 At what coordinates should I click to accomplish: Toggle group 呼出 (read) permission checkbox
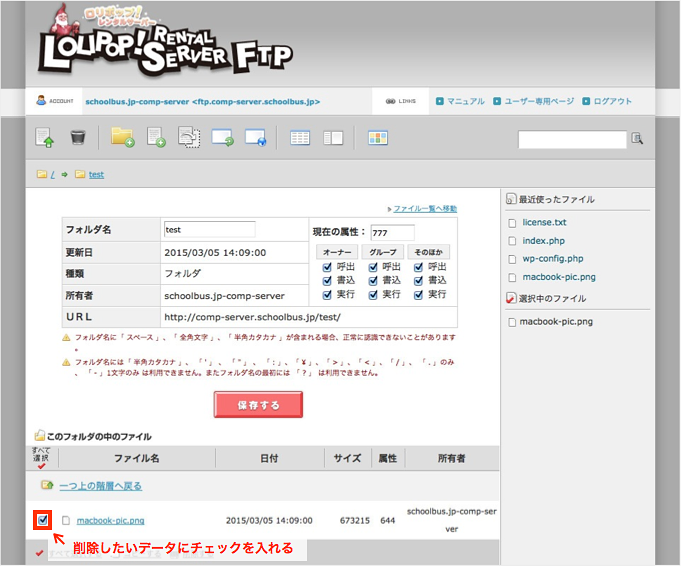pos(373,267)
